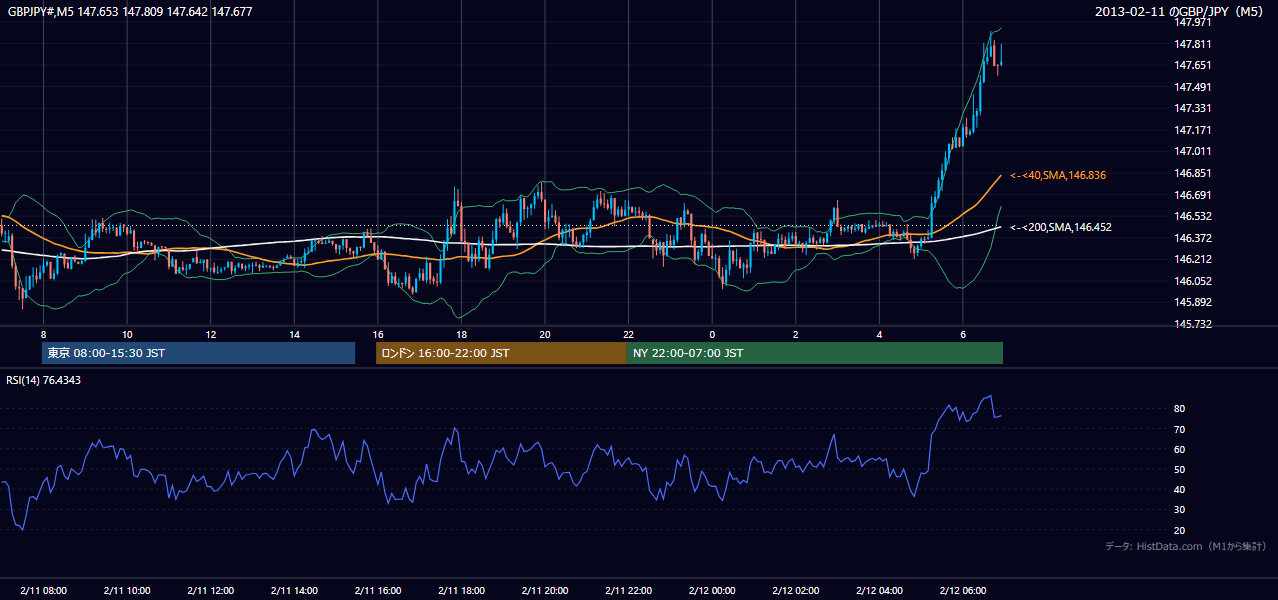Click the bottom time label 2/12 02:00

pos(795,591)
